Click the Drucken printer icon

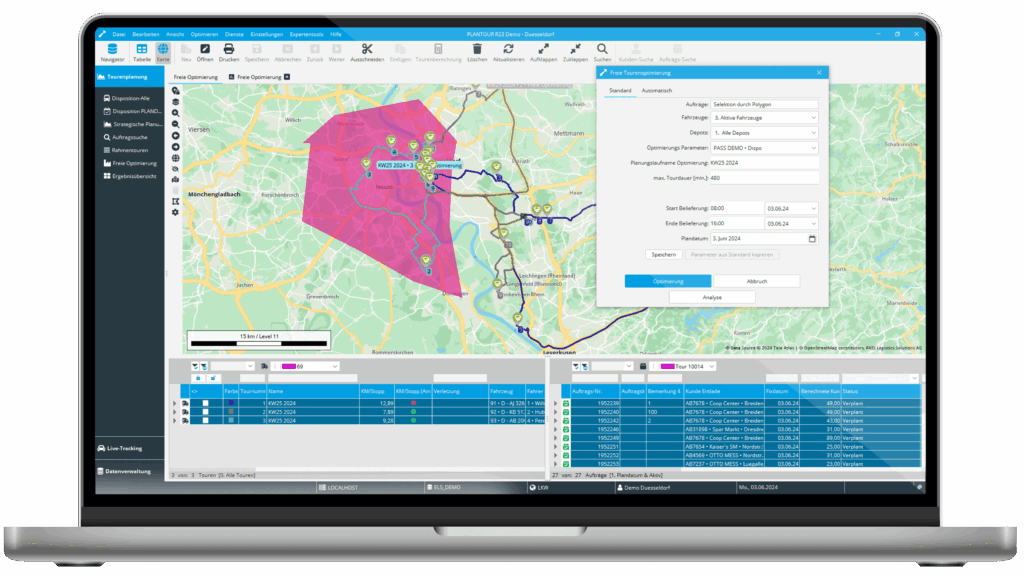point(229,49)
